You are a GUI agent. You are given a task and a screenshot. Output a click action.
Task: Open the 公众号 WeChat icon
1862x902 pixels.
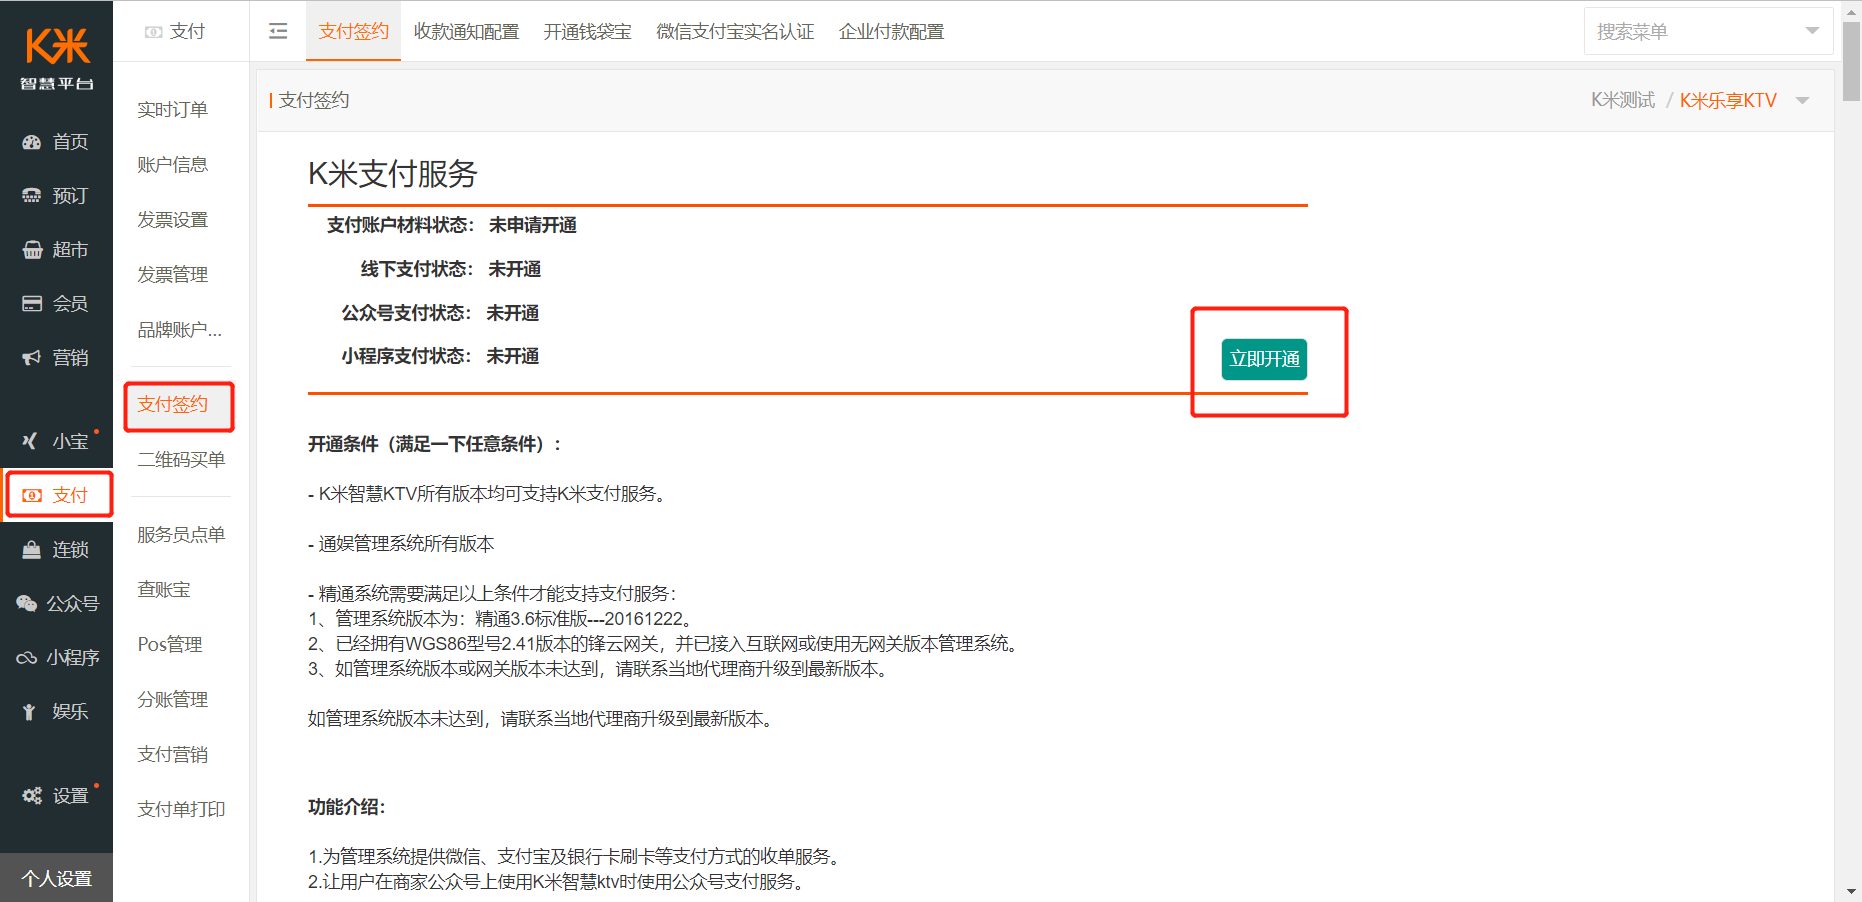point(26,604)
